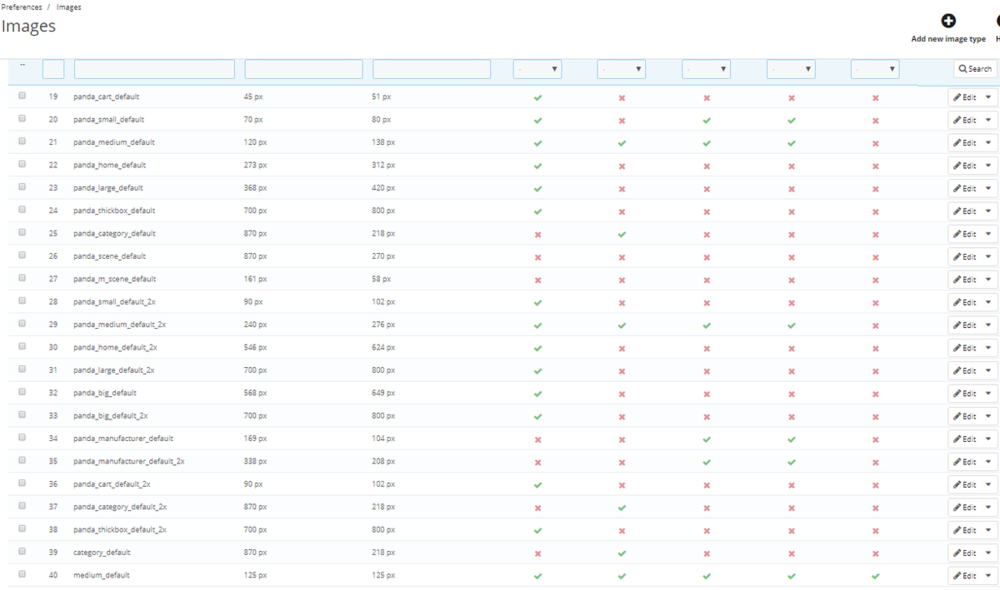The width and height of the screenshot is (1000, 590).
Task: Click the Images breadcrumb link
Action: click(69, 7)
